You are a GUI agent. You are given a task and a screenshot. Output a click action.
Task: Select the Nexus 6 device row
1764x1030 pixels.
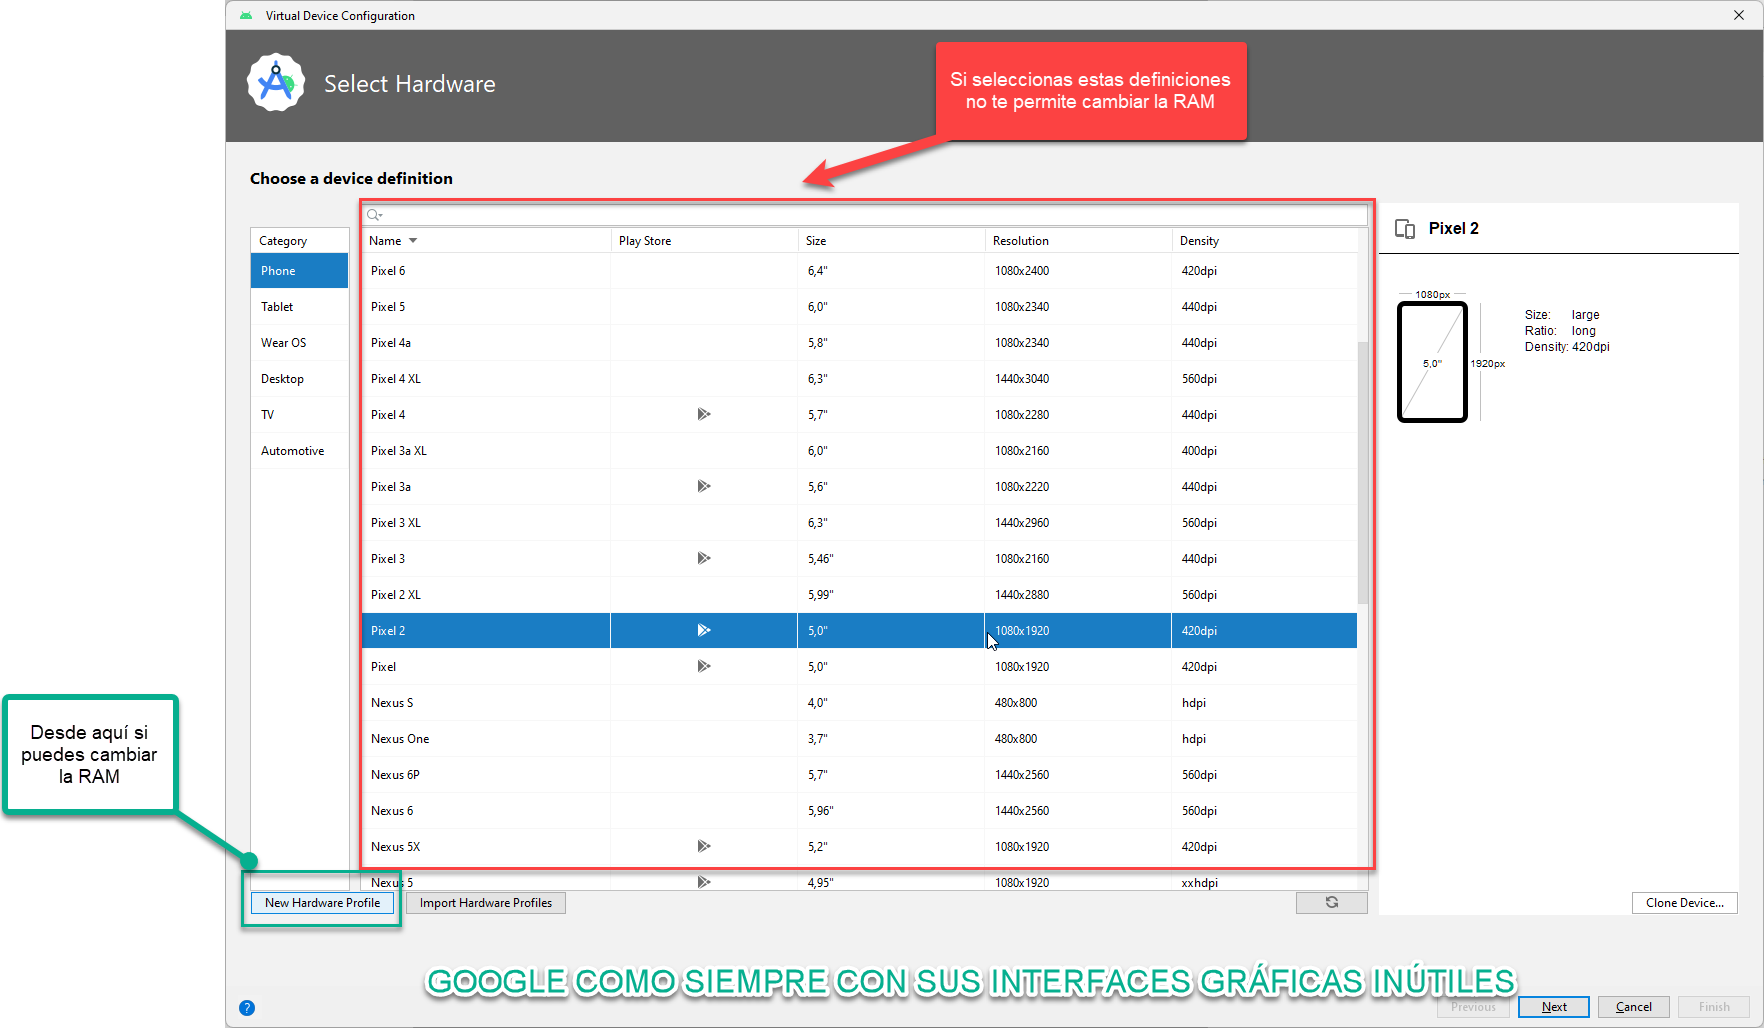pos(859,811)
